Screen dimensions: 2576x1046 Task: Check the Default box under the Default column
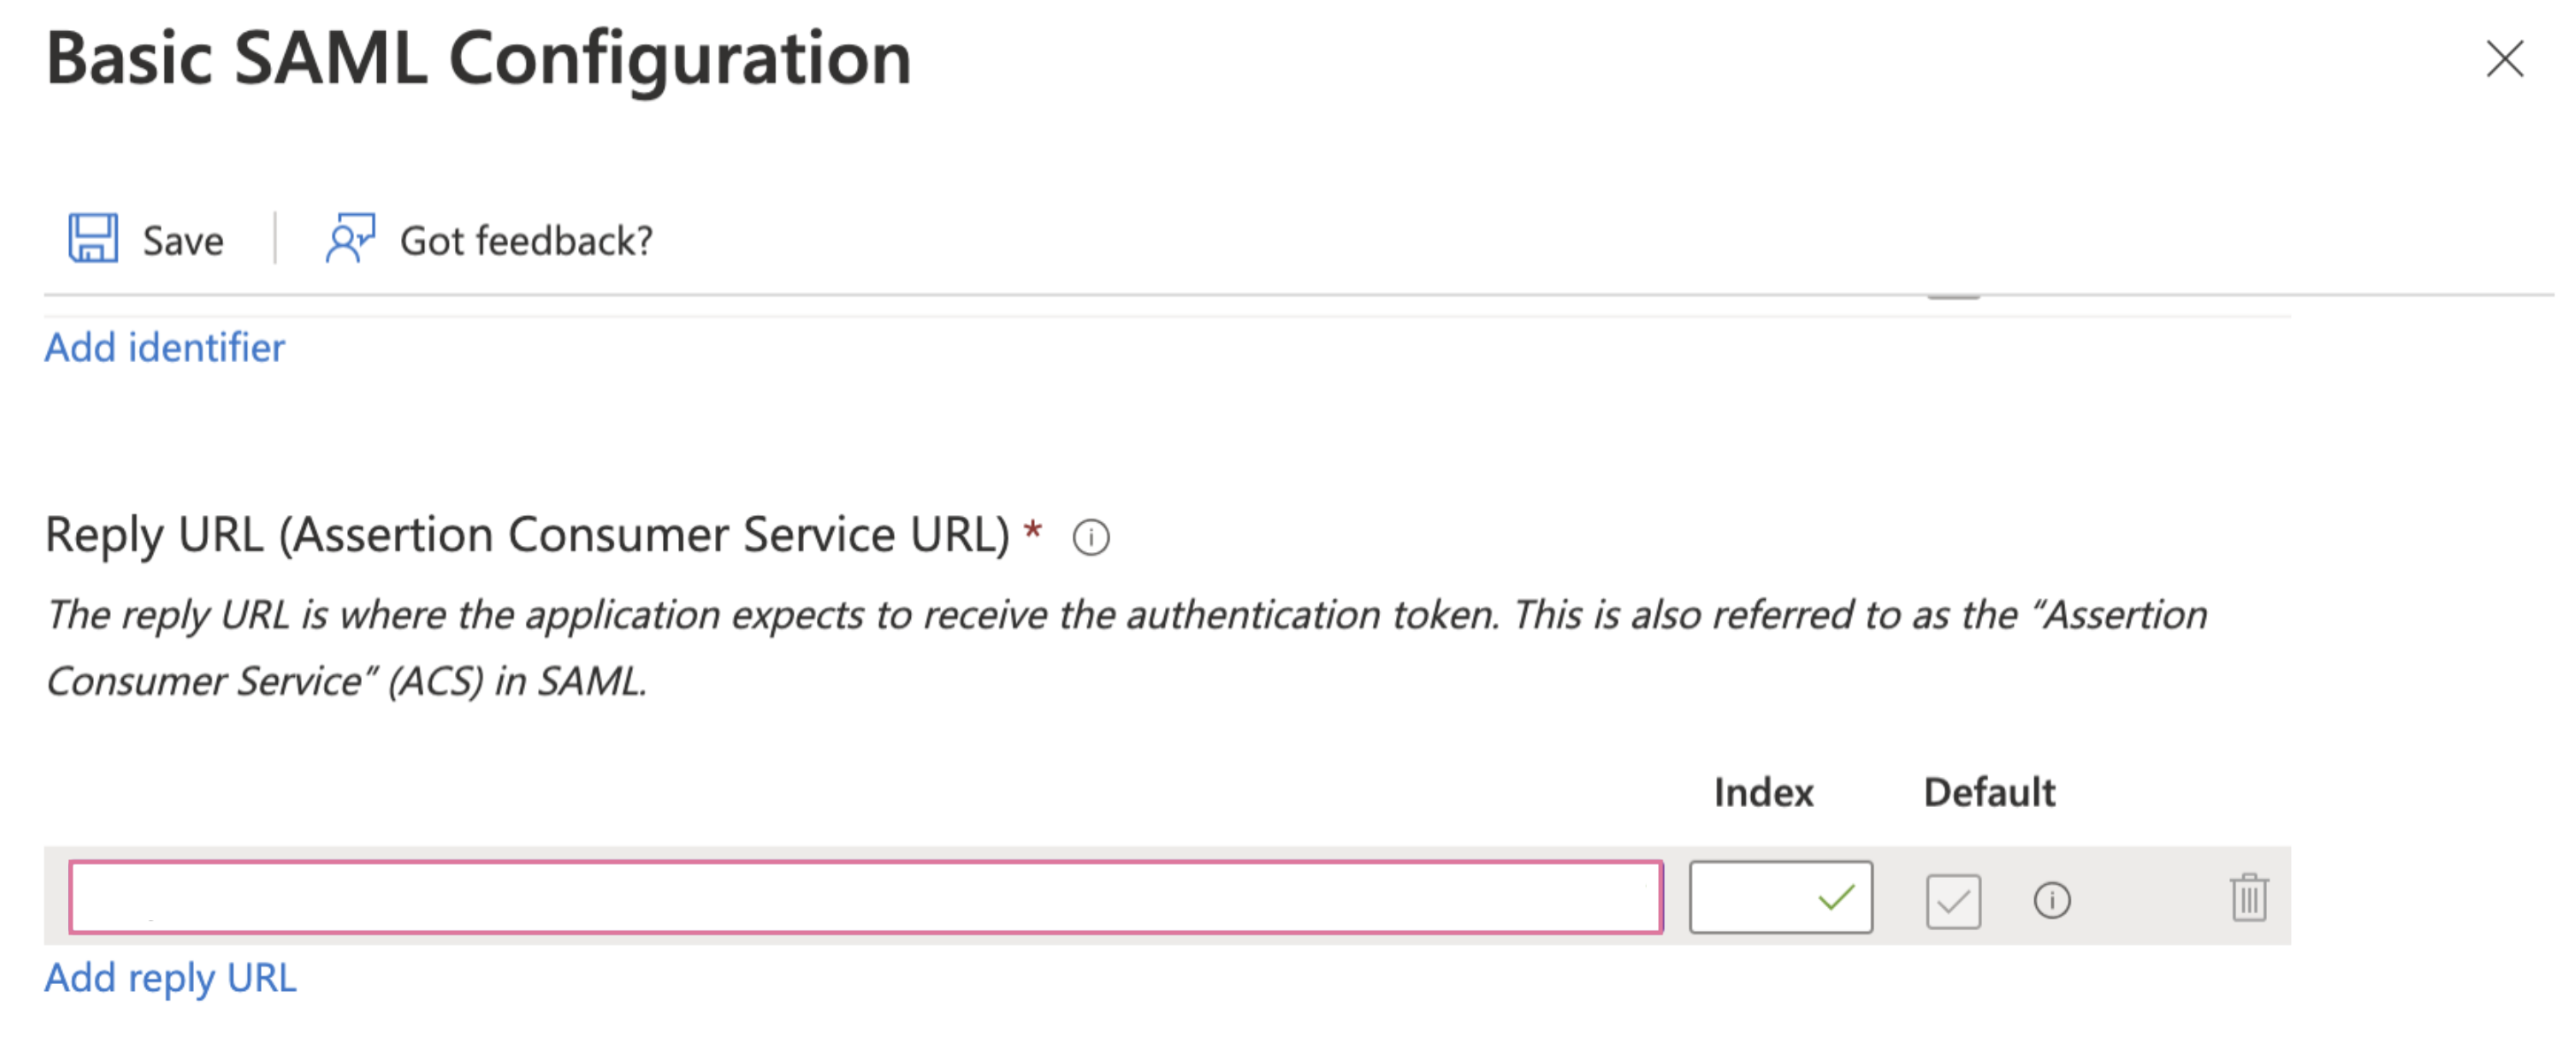coord(1952,899)
